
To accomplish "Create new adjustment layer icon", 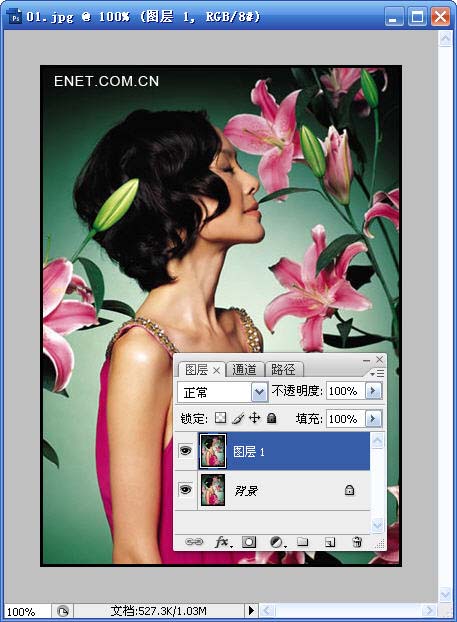I will point(277,542).
